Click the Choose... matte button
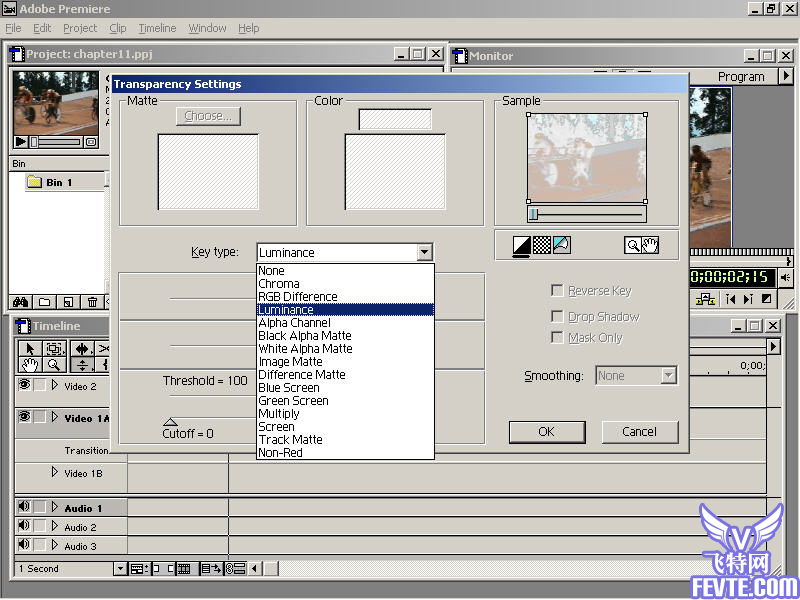This screenshot has width=800, height=600. tap(208, 116)
